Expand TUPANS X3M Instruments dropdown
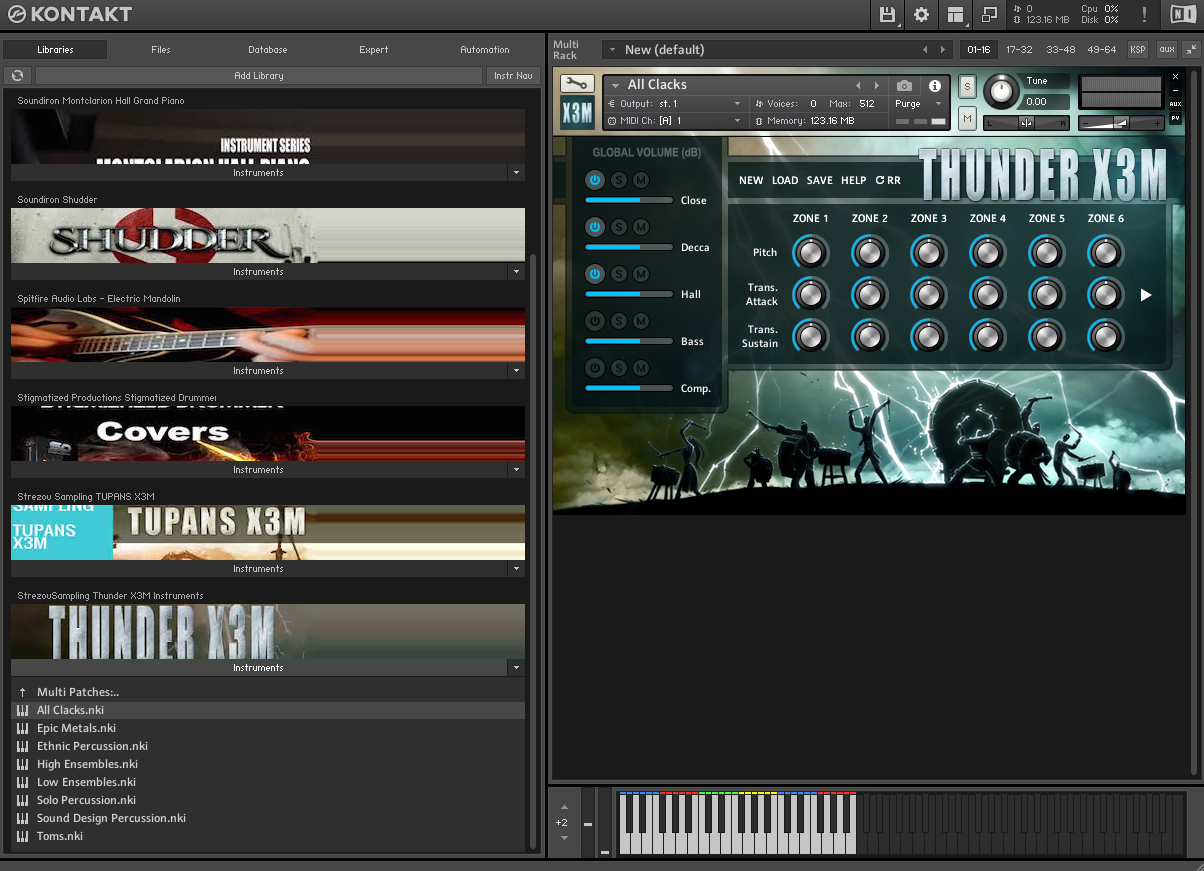The height and width of the screenshot is (871, 1204). point(516,569)
